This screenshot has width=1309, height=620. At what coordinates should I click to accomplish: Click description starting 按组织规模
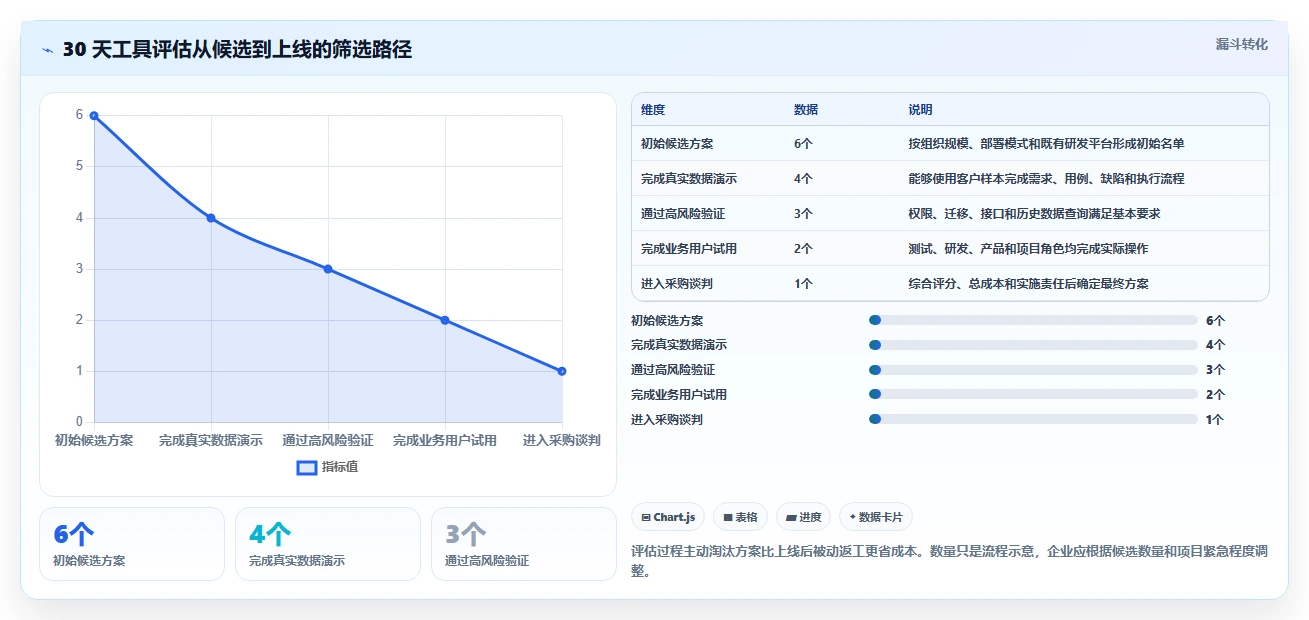tap(1046, 144)
